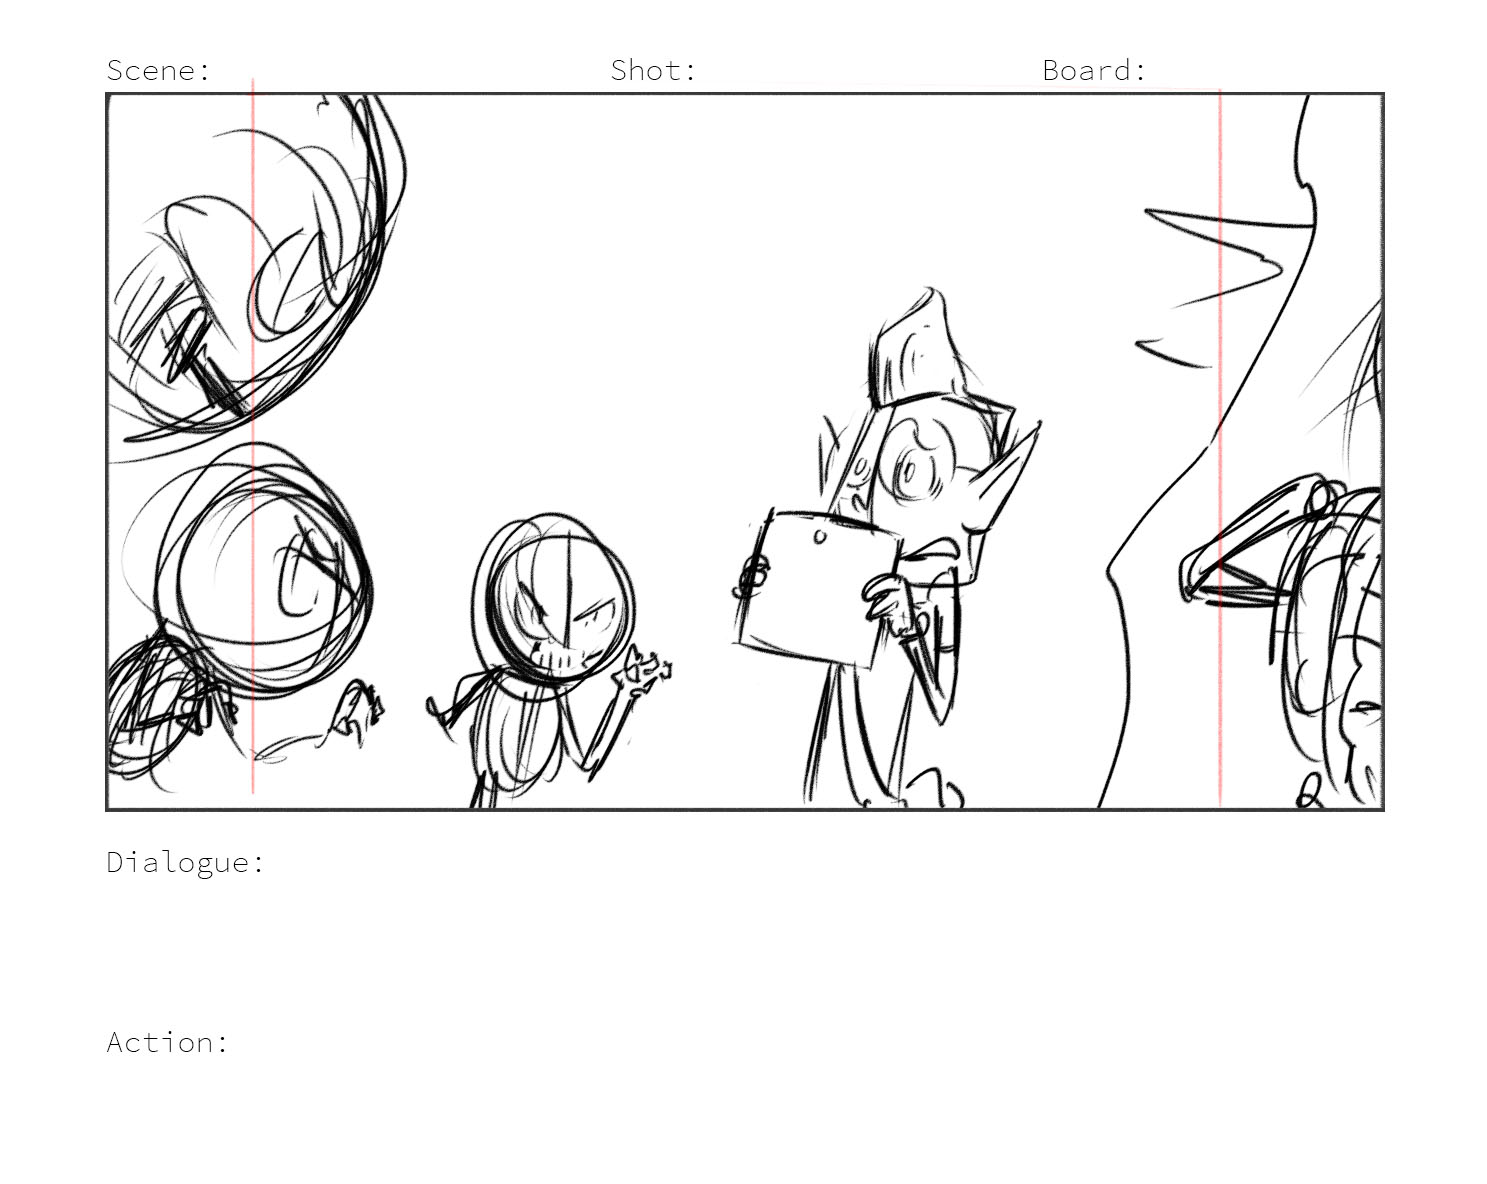Click the 'Shot:' label
The image size is (1487, 1184).
pyautogui.click(x=653, y=70)
